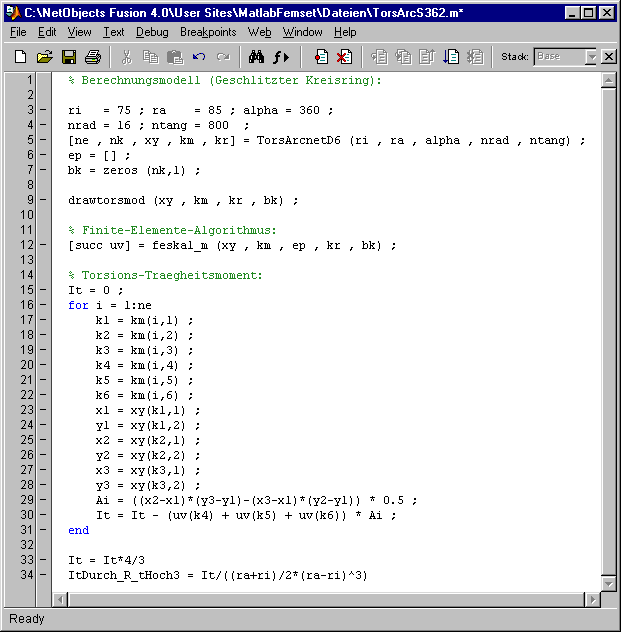Click the horizontal scrollbar right arrow

(590, 599)
